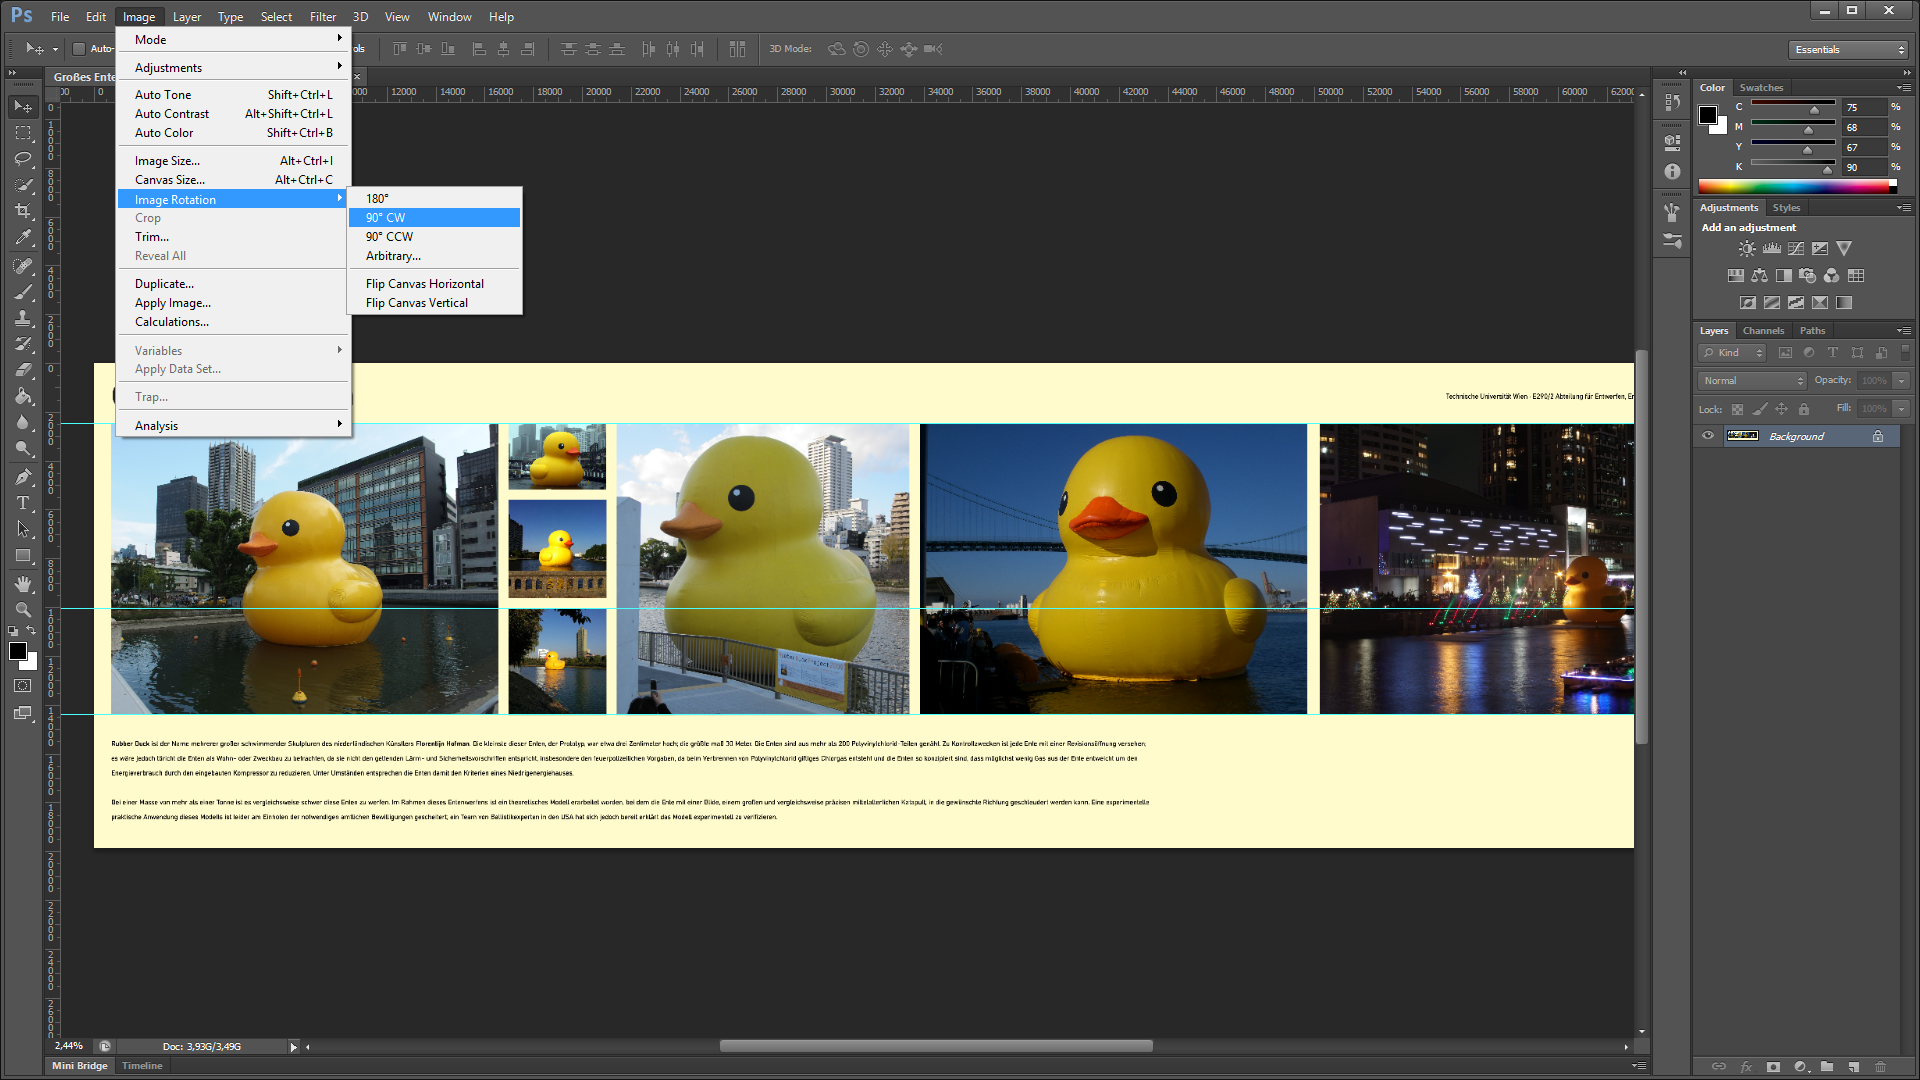Select the Spot Healing Brush tool
This screenshot has height=1080, width=1920.
coord(23,266)
